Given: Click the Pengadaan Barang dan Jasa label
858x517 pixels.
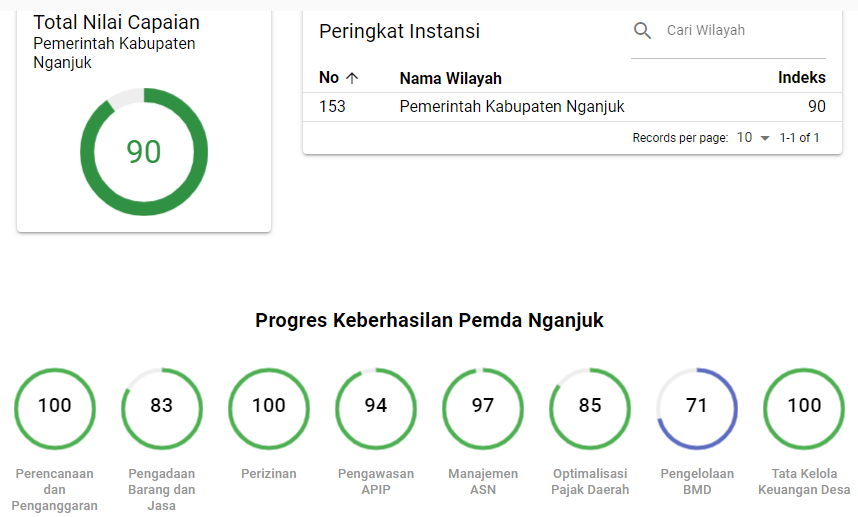Looking at the screenshot, I should coord(161,490).
